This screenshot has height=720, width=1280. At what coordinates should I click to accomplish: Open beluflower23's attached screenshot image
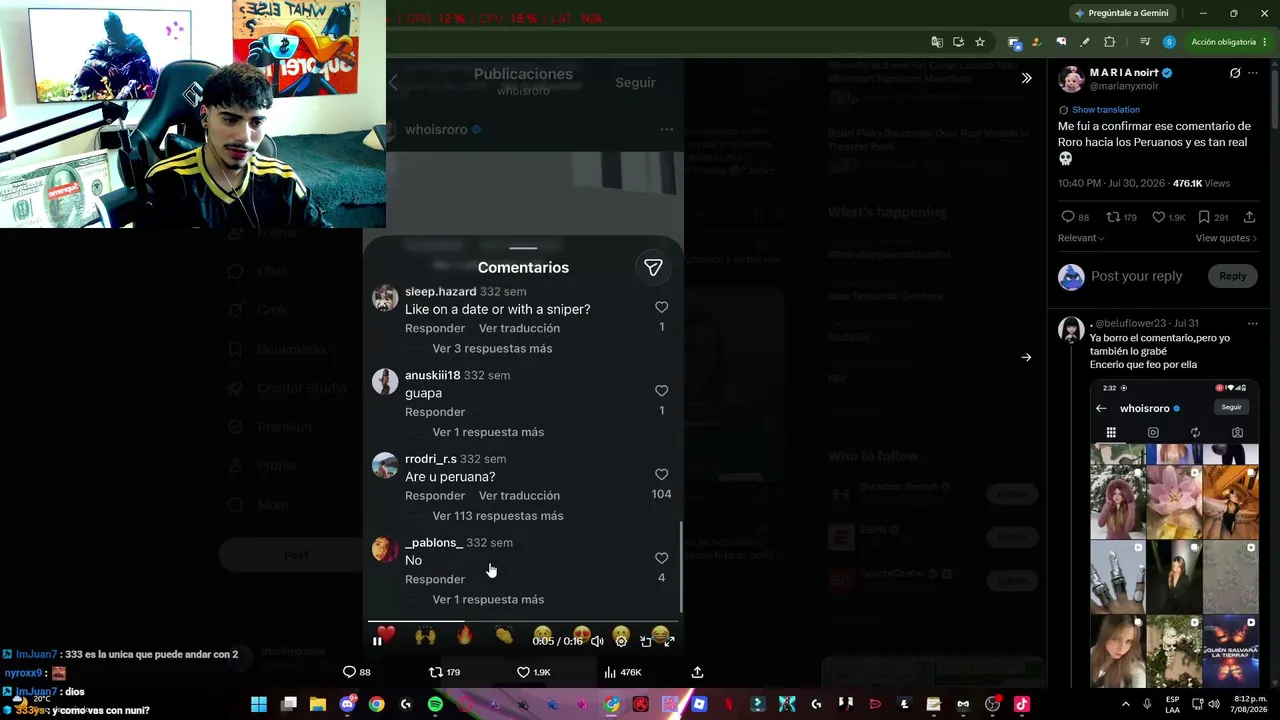tap(1174, 534)
